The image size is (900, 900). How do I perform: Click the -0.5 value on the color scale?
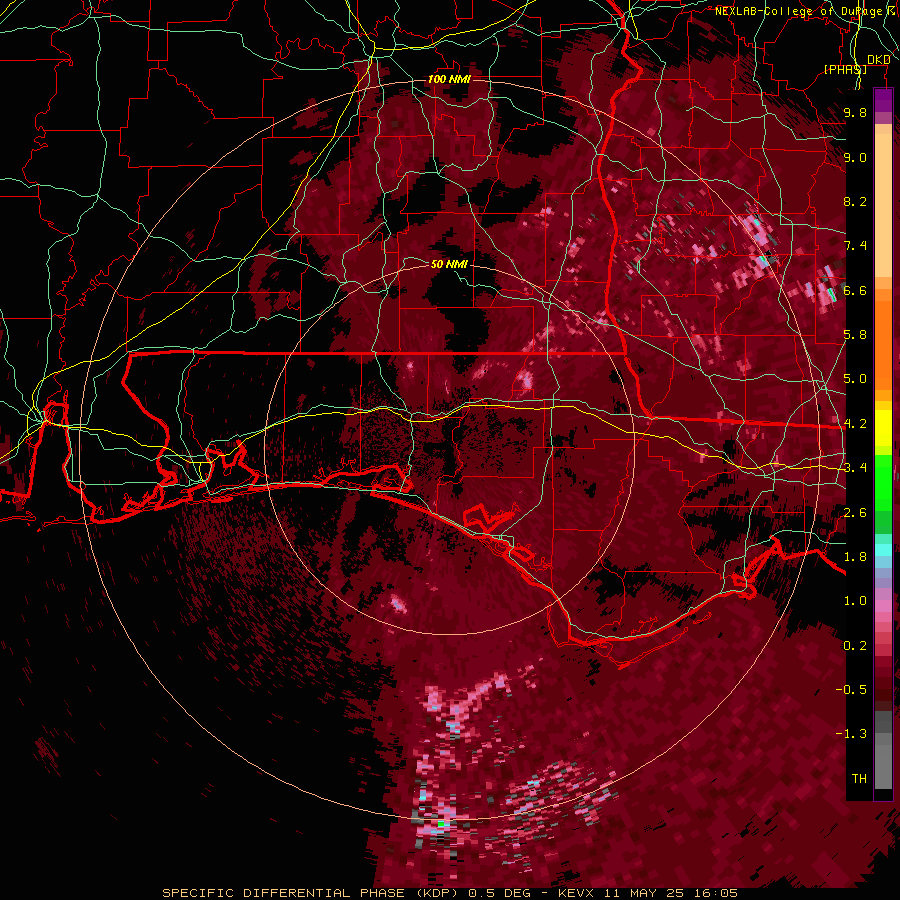coord(851,690)
